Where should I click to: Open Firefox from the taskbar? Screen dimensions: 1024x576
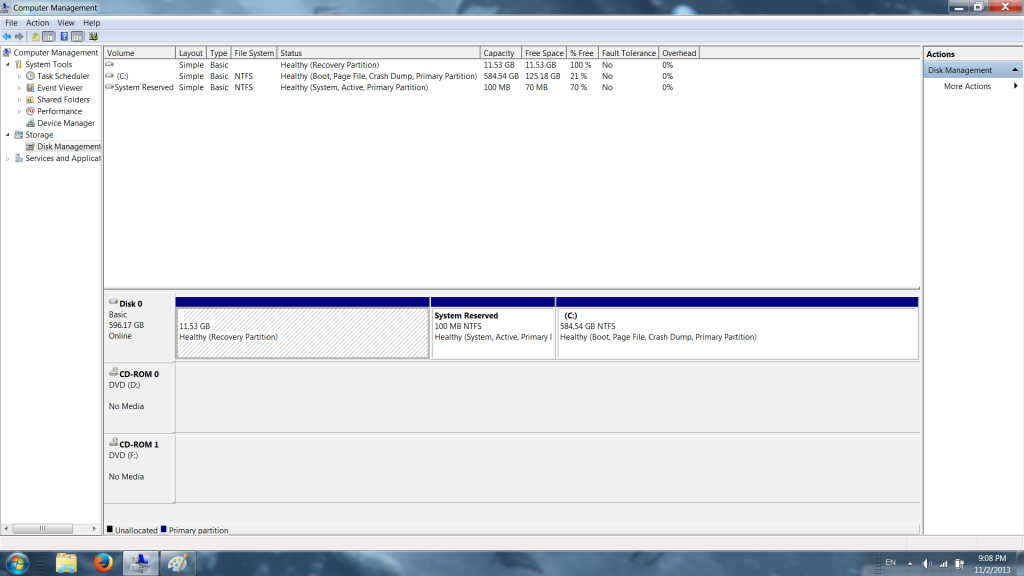(103, 563)
